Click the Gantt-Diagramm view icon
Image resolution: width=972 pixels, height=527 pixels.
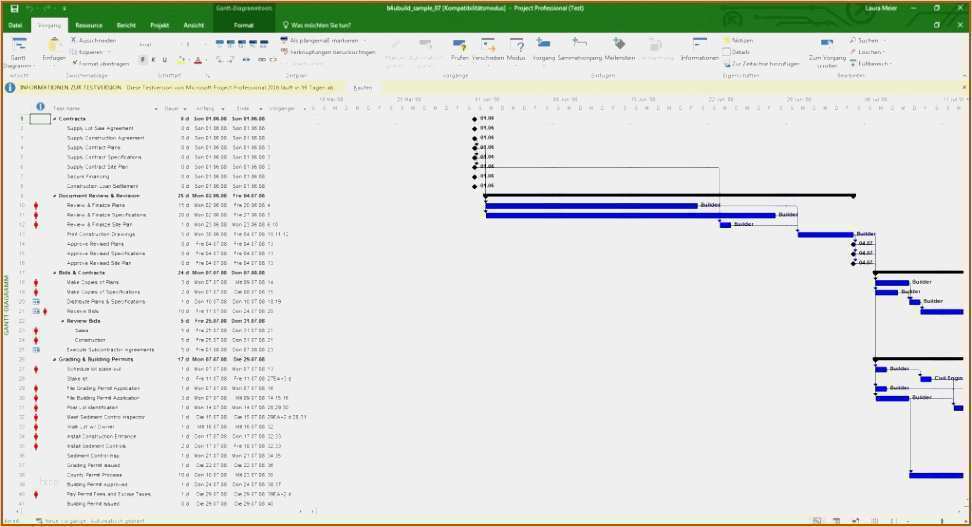tap(18, 47)
